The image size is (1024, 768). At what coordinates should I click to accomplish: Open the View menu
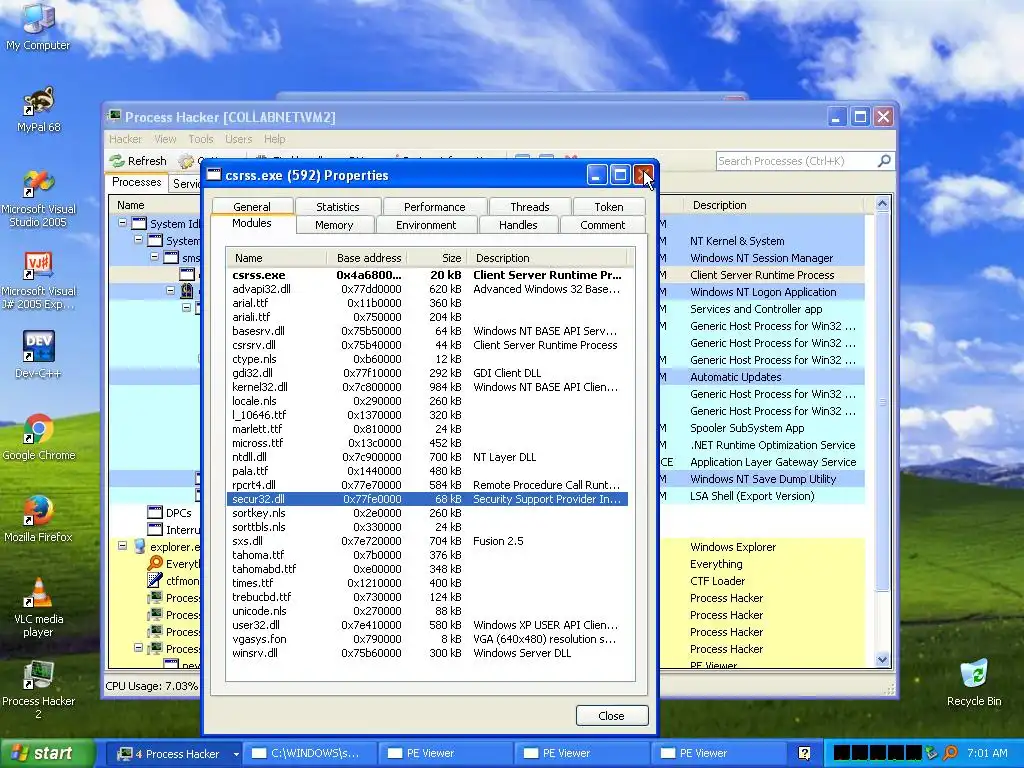165,139
